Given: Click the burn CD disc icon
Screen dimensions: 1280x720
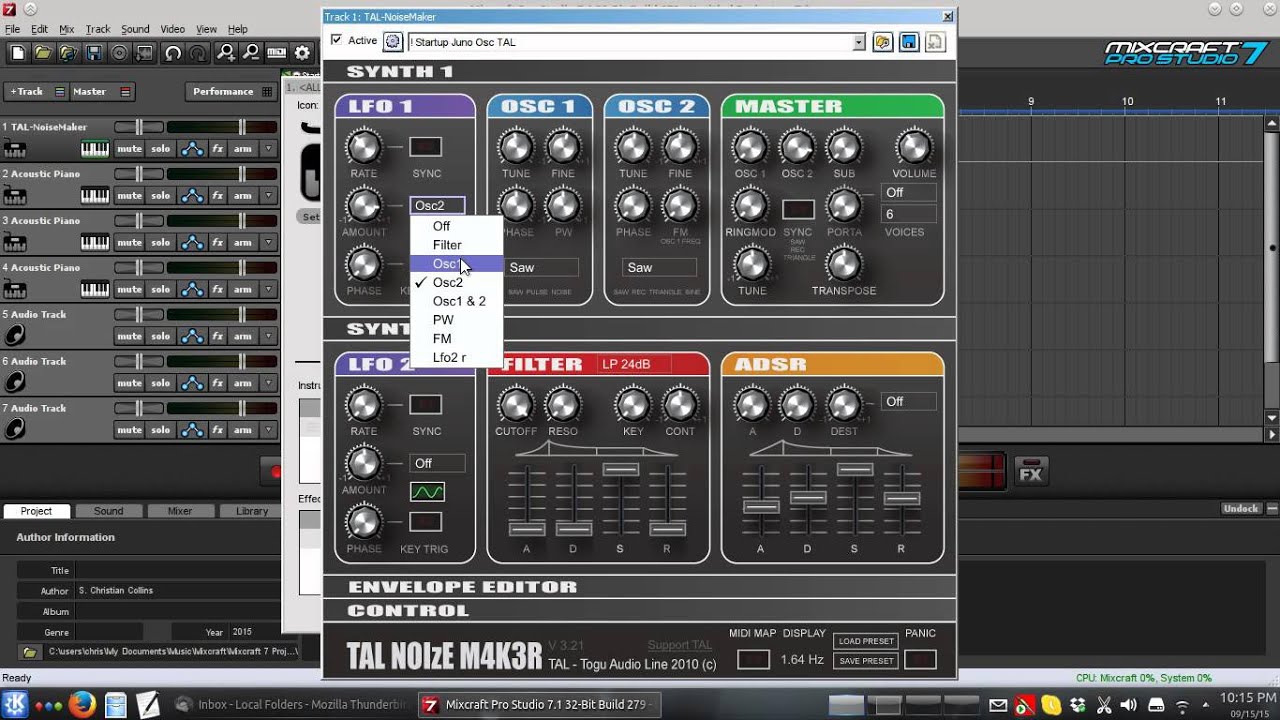Looking at the screenshot, I should pos(120,53).
